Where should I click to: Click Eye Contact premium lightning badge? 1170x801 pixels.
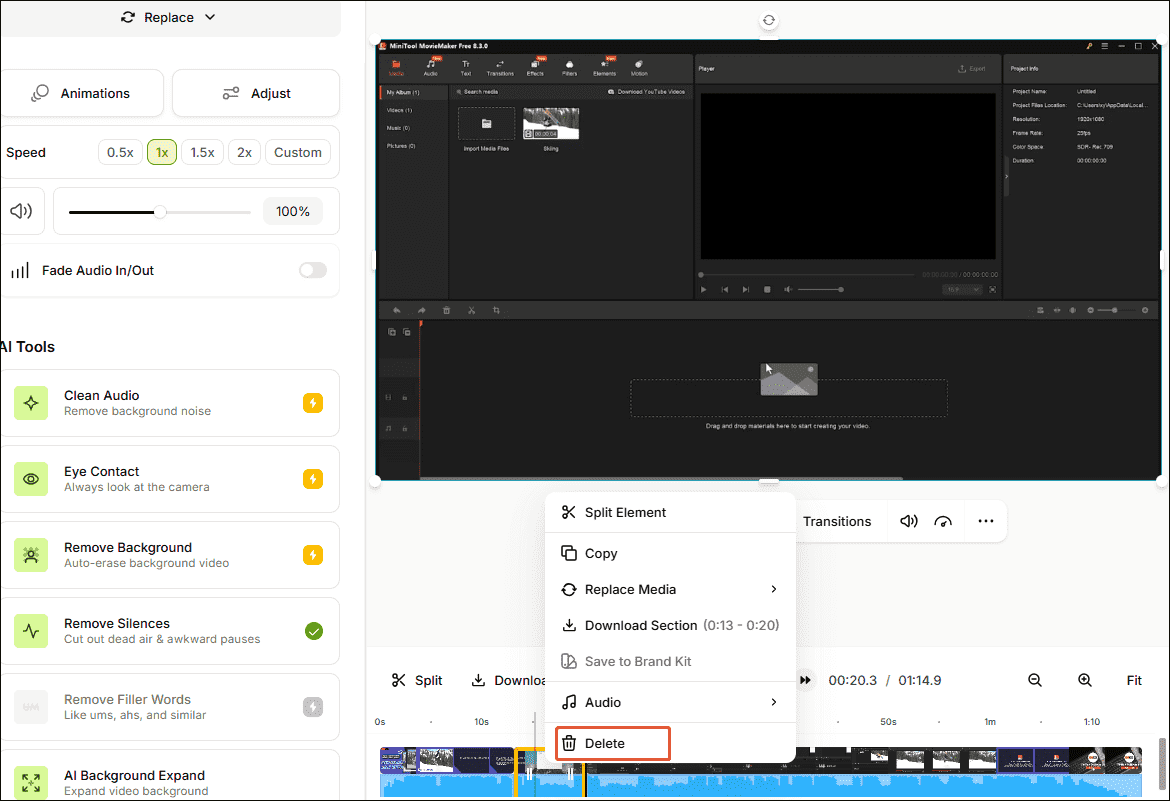pos(313,479)
